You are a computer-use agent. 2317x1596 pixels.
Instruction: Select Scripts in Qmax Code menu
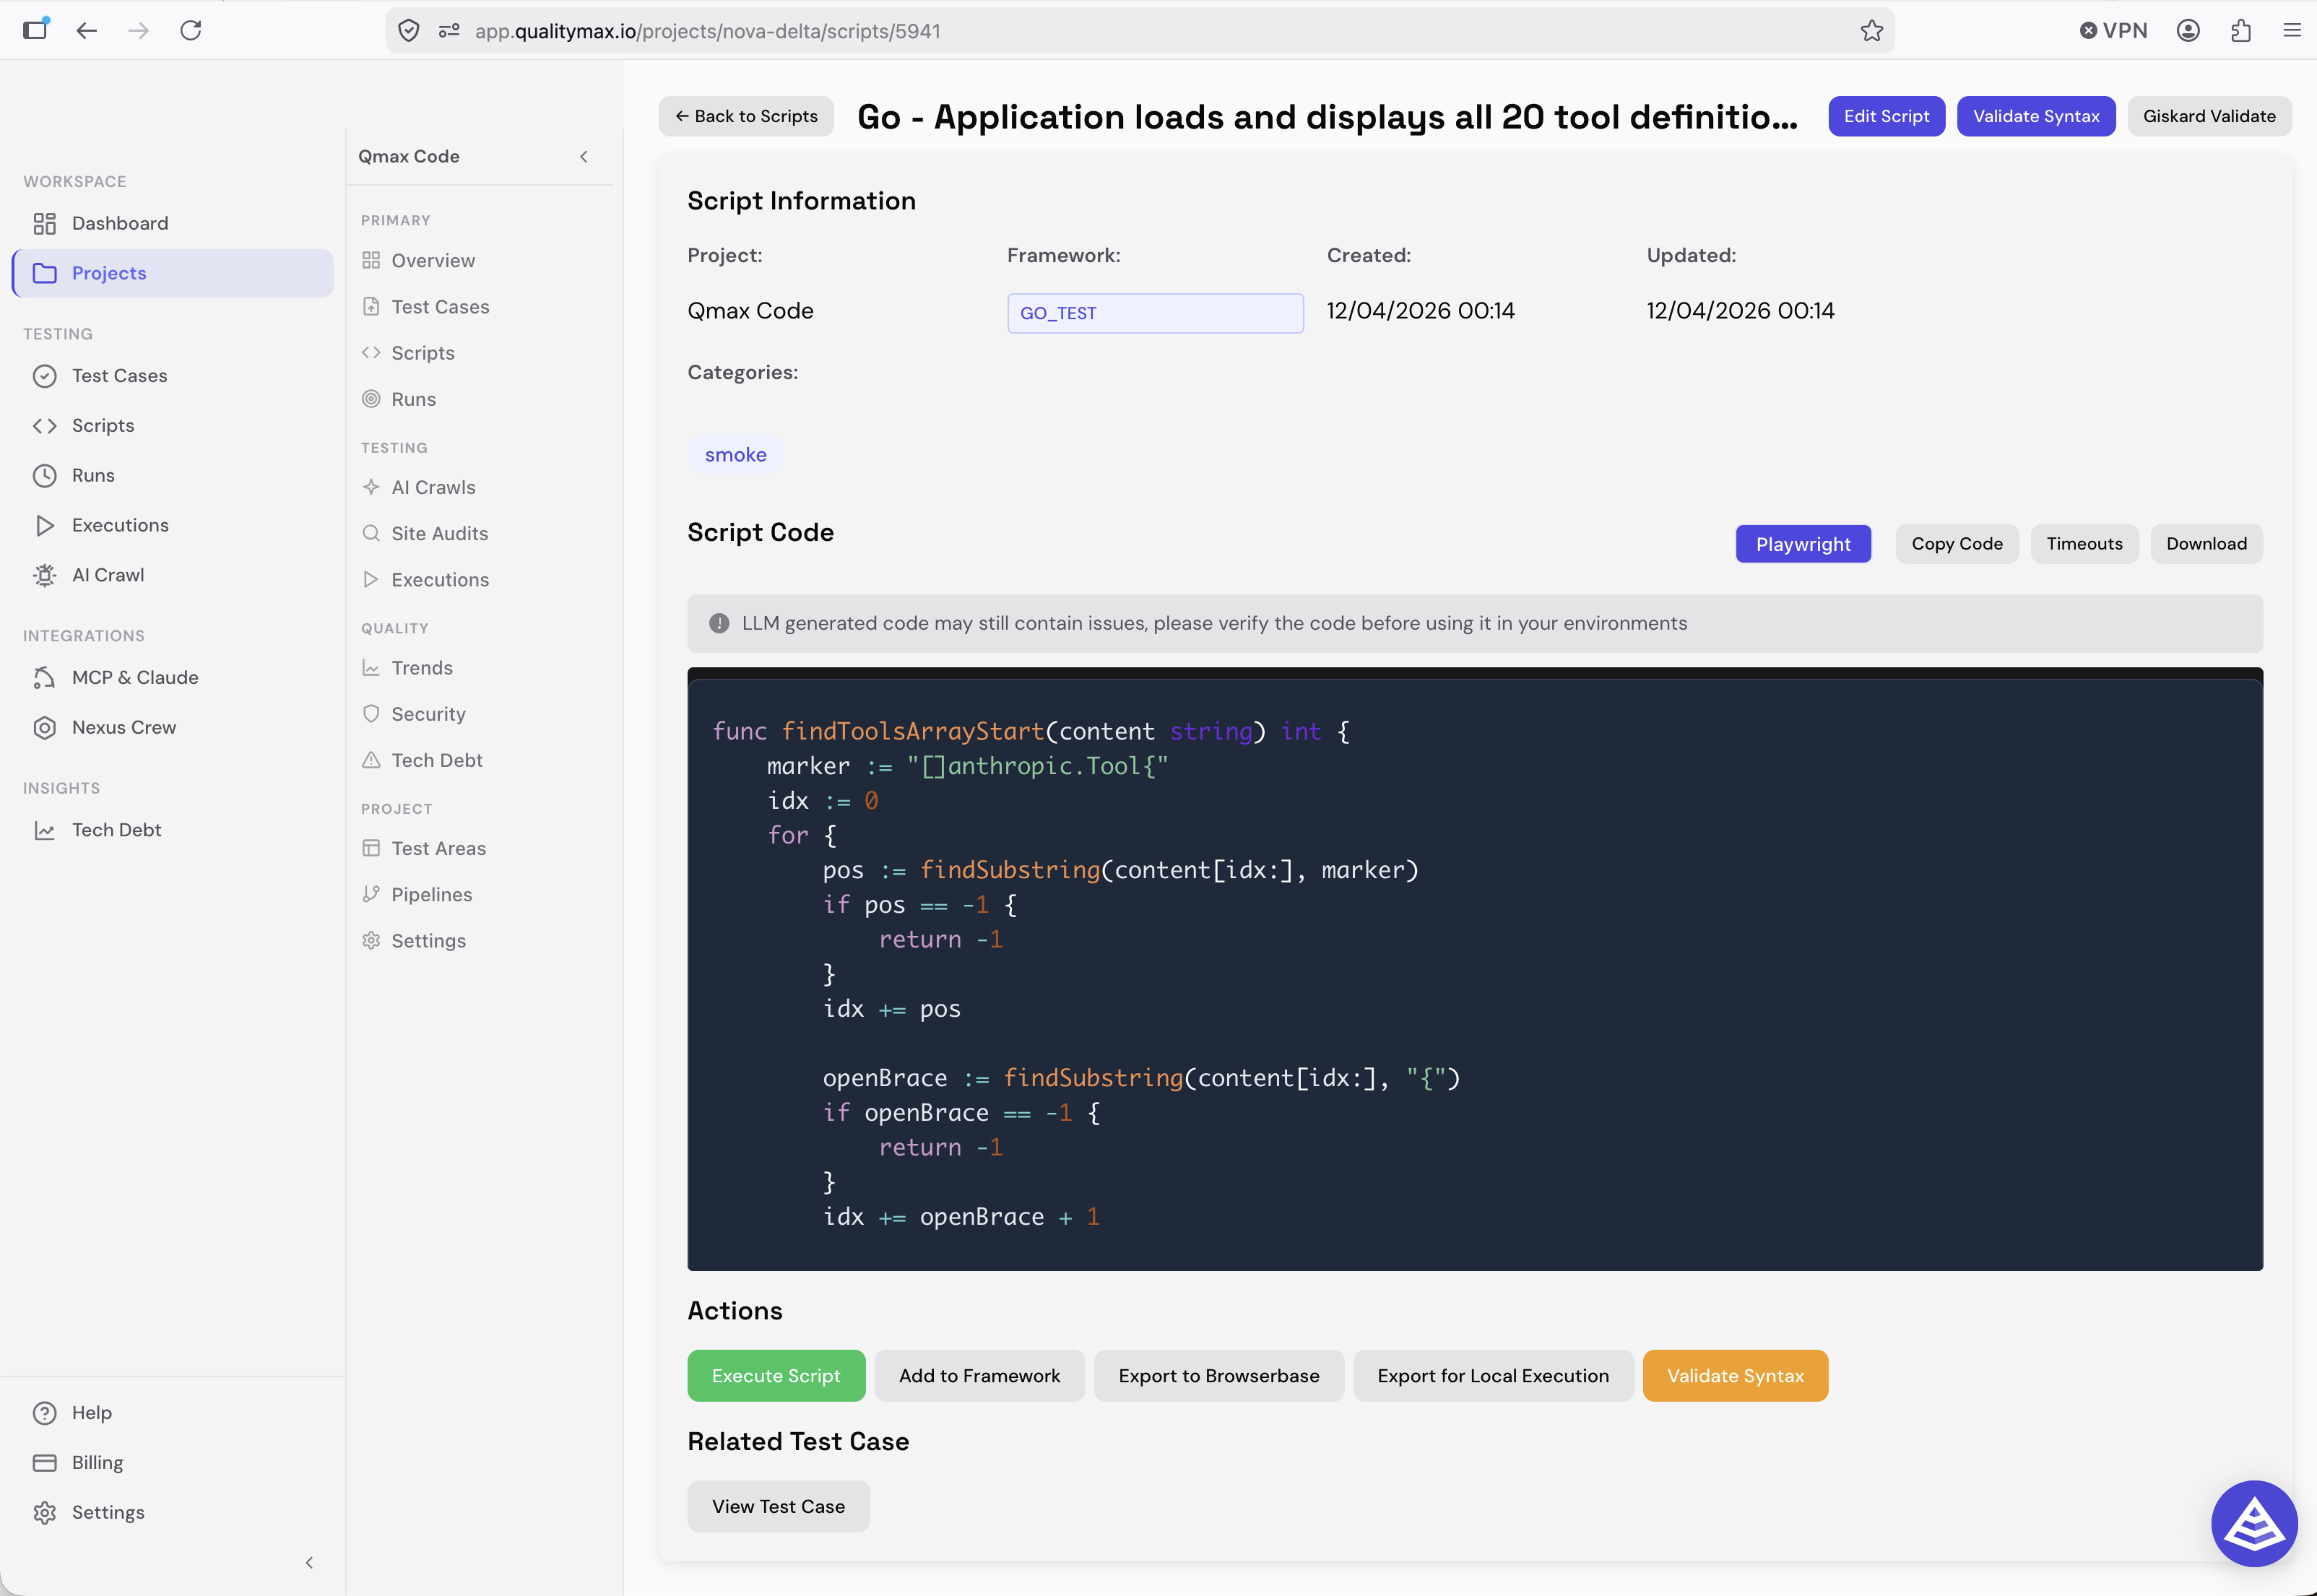click(x=422, y=353)
